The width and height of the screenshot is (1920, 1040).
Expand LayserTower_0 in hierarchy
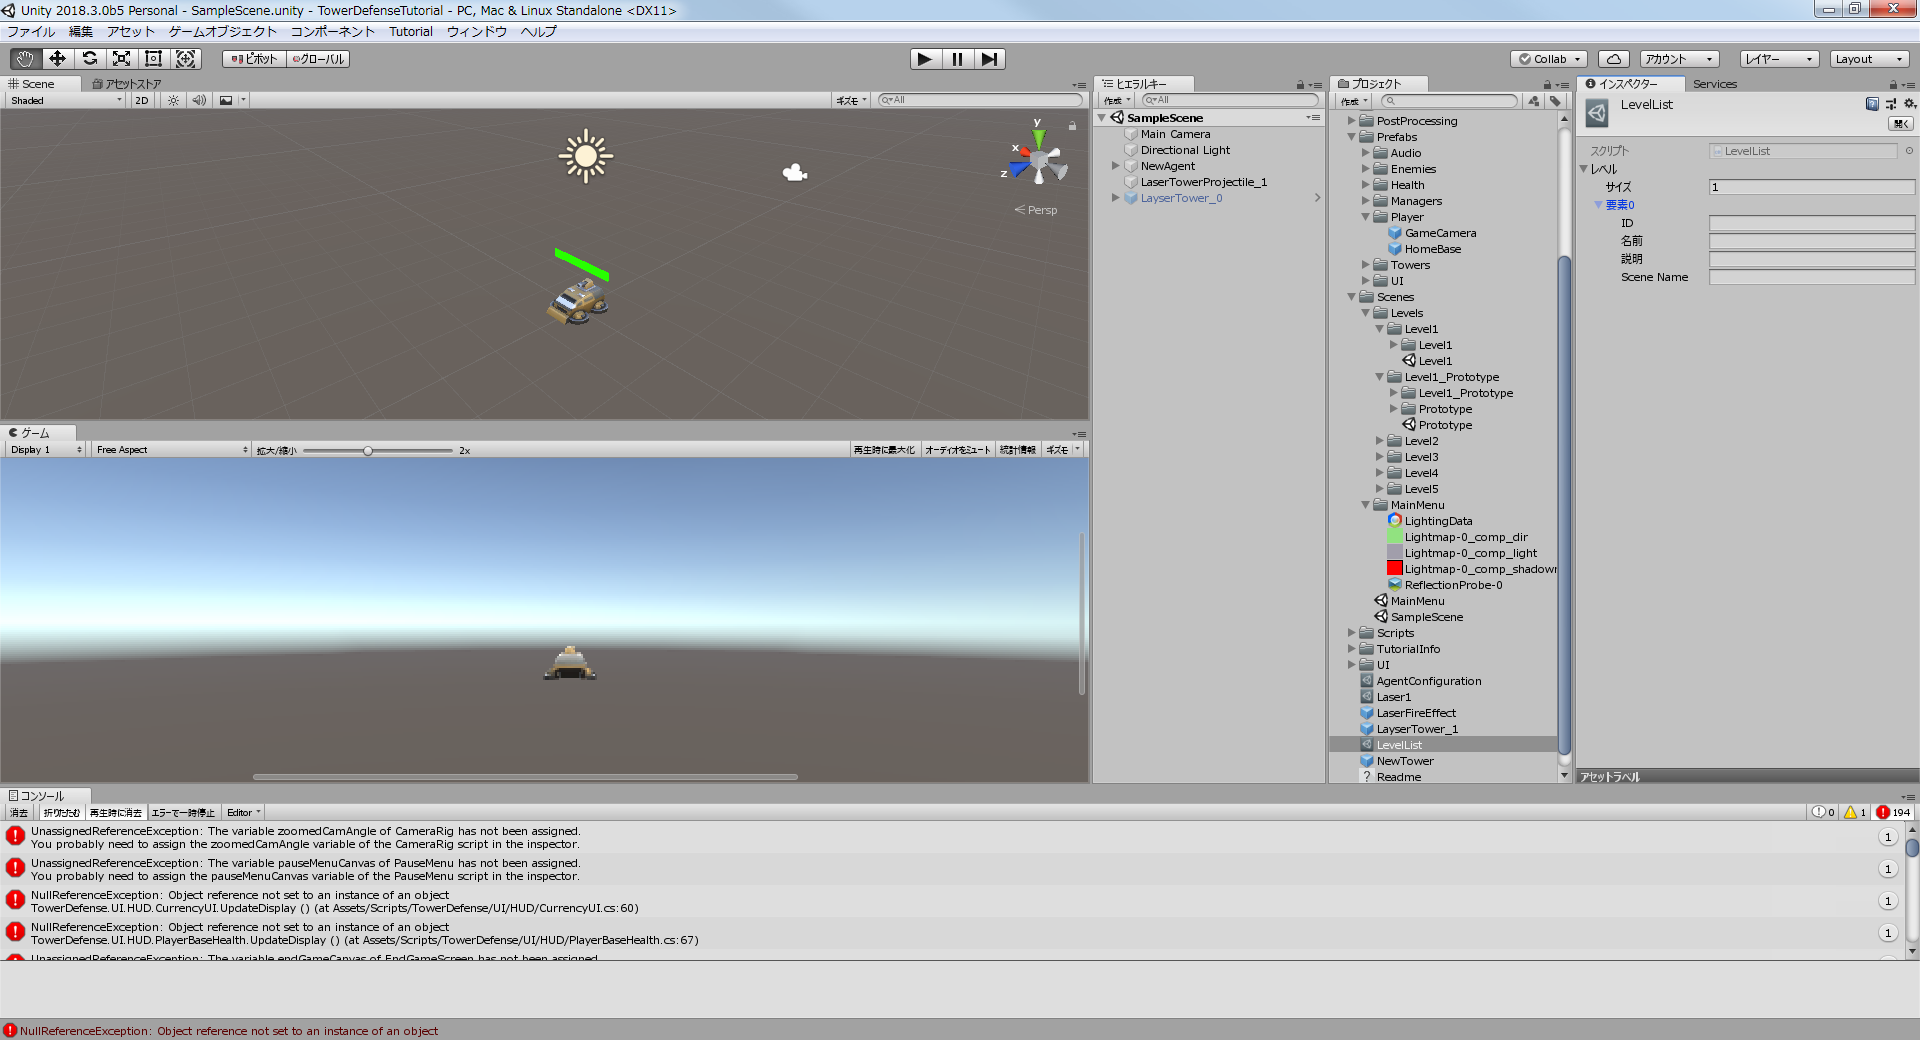(1116, 198)
